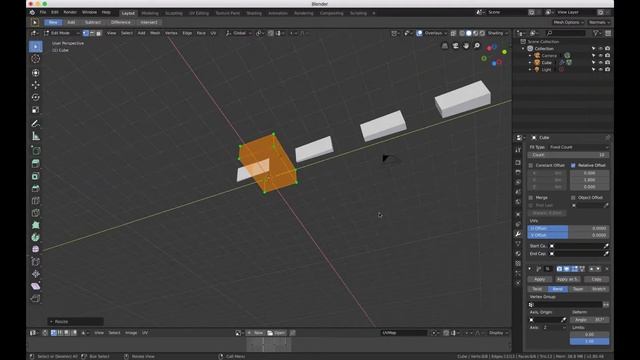The width and height of the screenshot is (640, 360).
Task: Hide Light in viewport via eye icon
Action: 600,69
